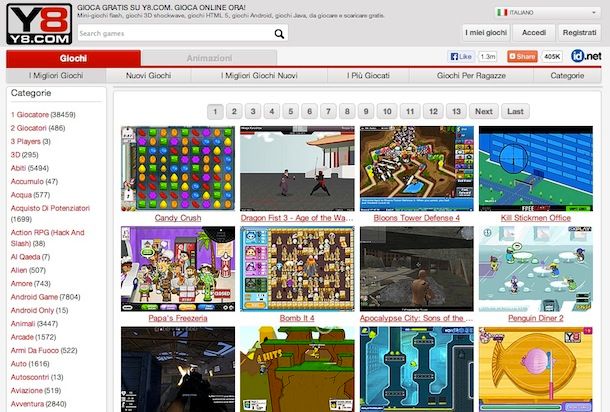Image resolution: width=610 pixels, height=412 pixels.
Task: Click the Apocalypse City title link
Action: click(x=416, y=318)
